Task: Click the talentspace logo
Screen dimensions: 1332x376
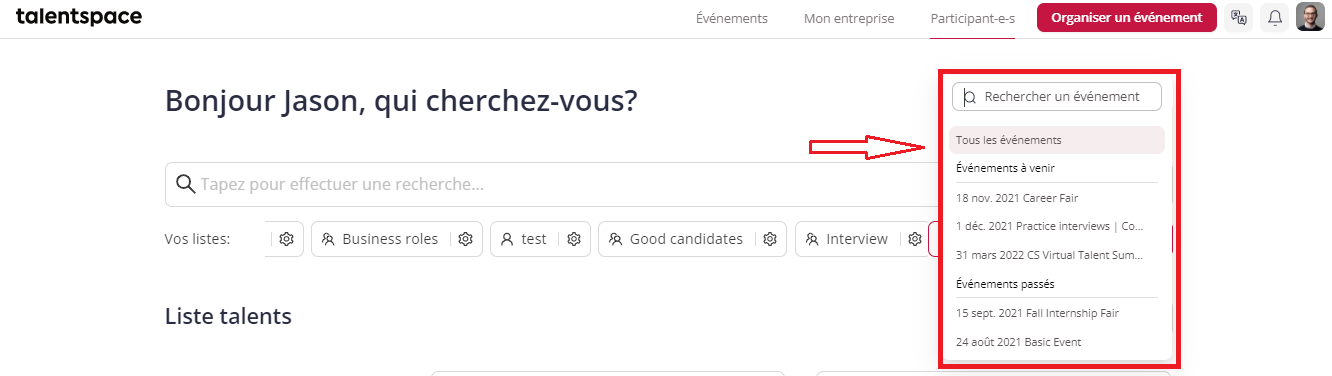Action: (x=79, y=16)
